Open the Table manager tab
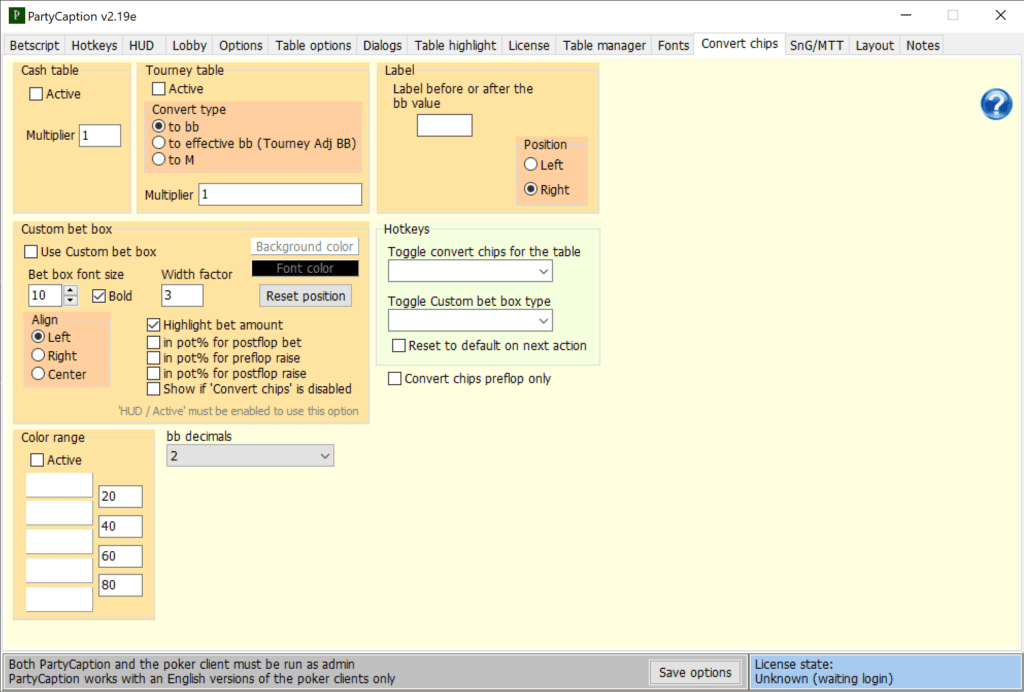The image size is (1024, 692). (604, 45)
